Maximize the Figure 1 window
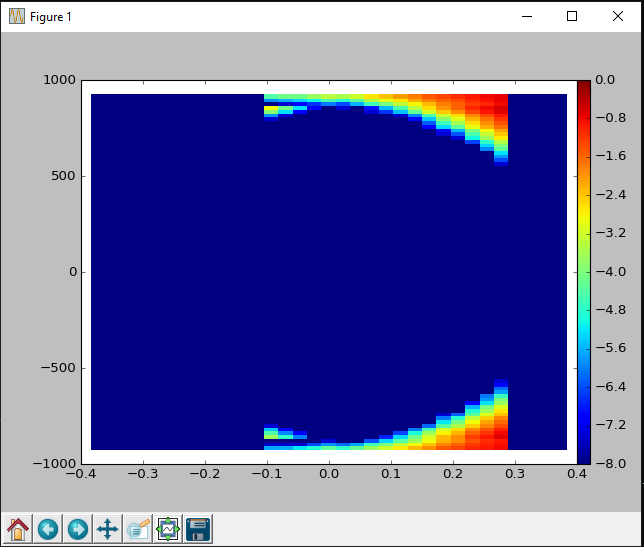The image size is (644, 547). click(572, 16)
